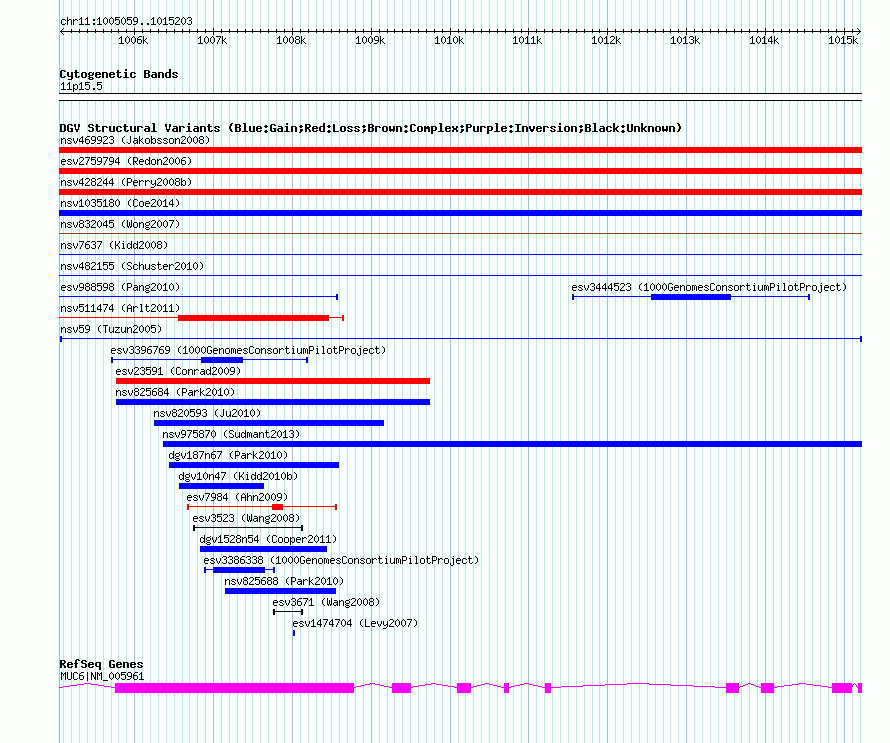
Task: Click the esv7984 (Ahn2009) red block
Action: [x=278, y=507]
